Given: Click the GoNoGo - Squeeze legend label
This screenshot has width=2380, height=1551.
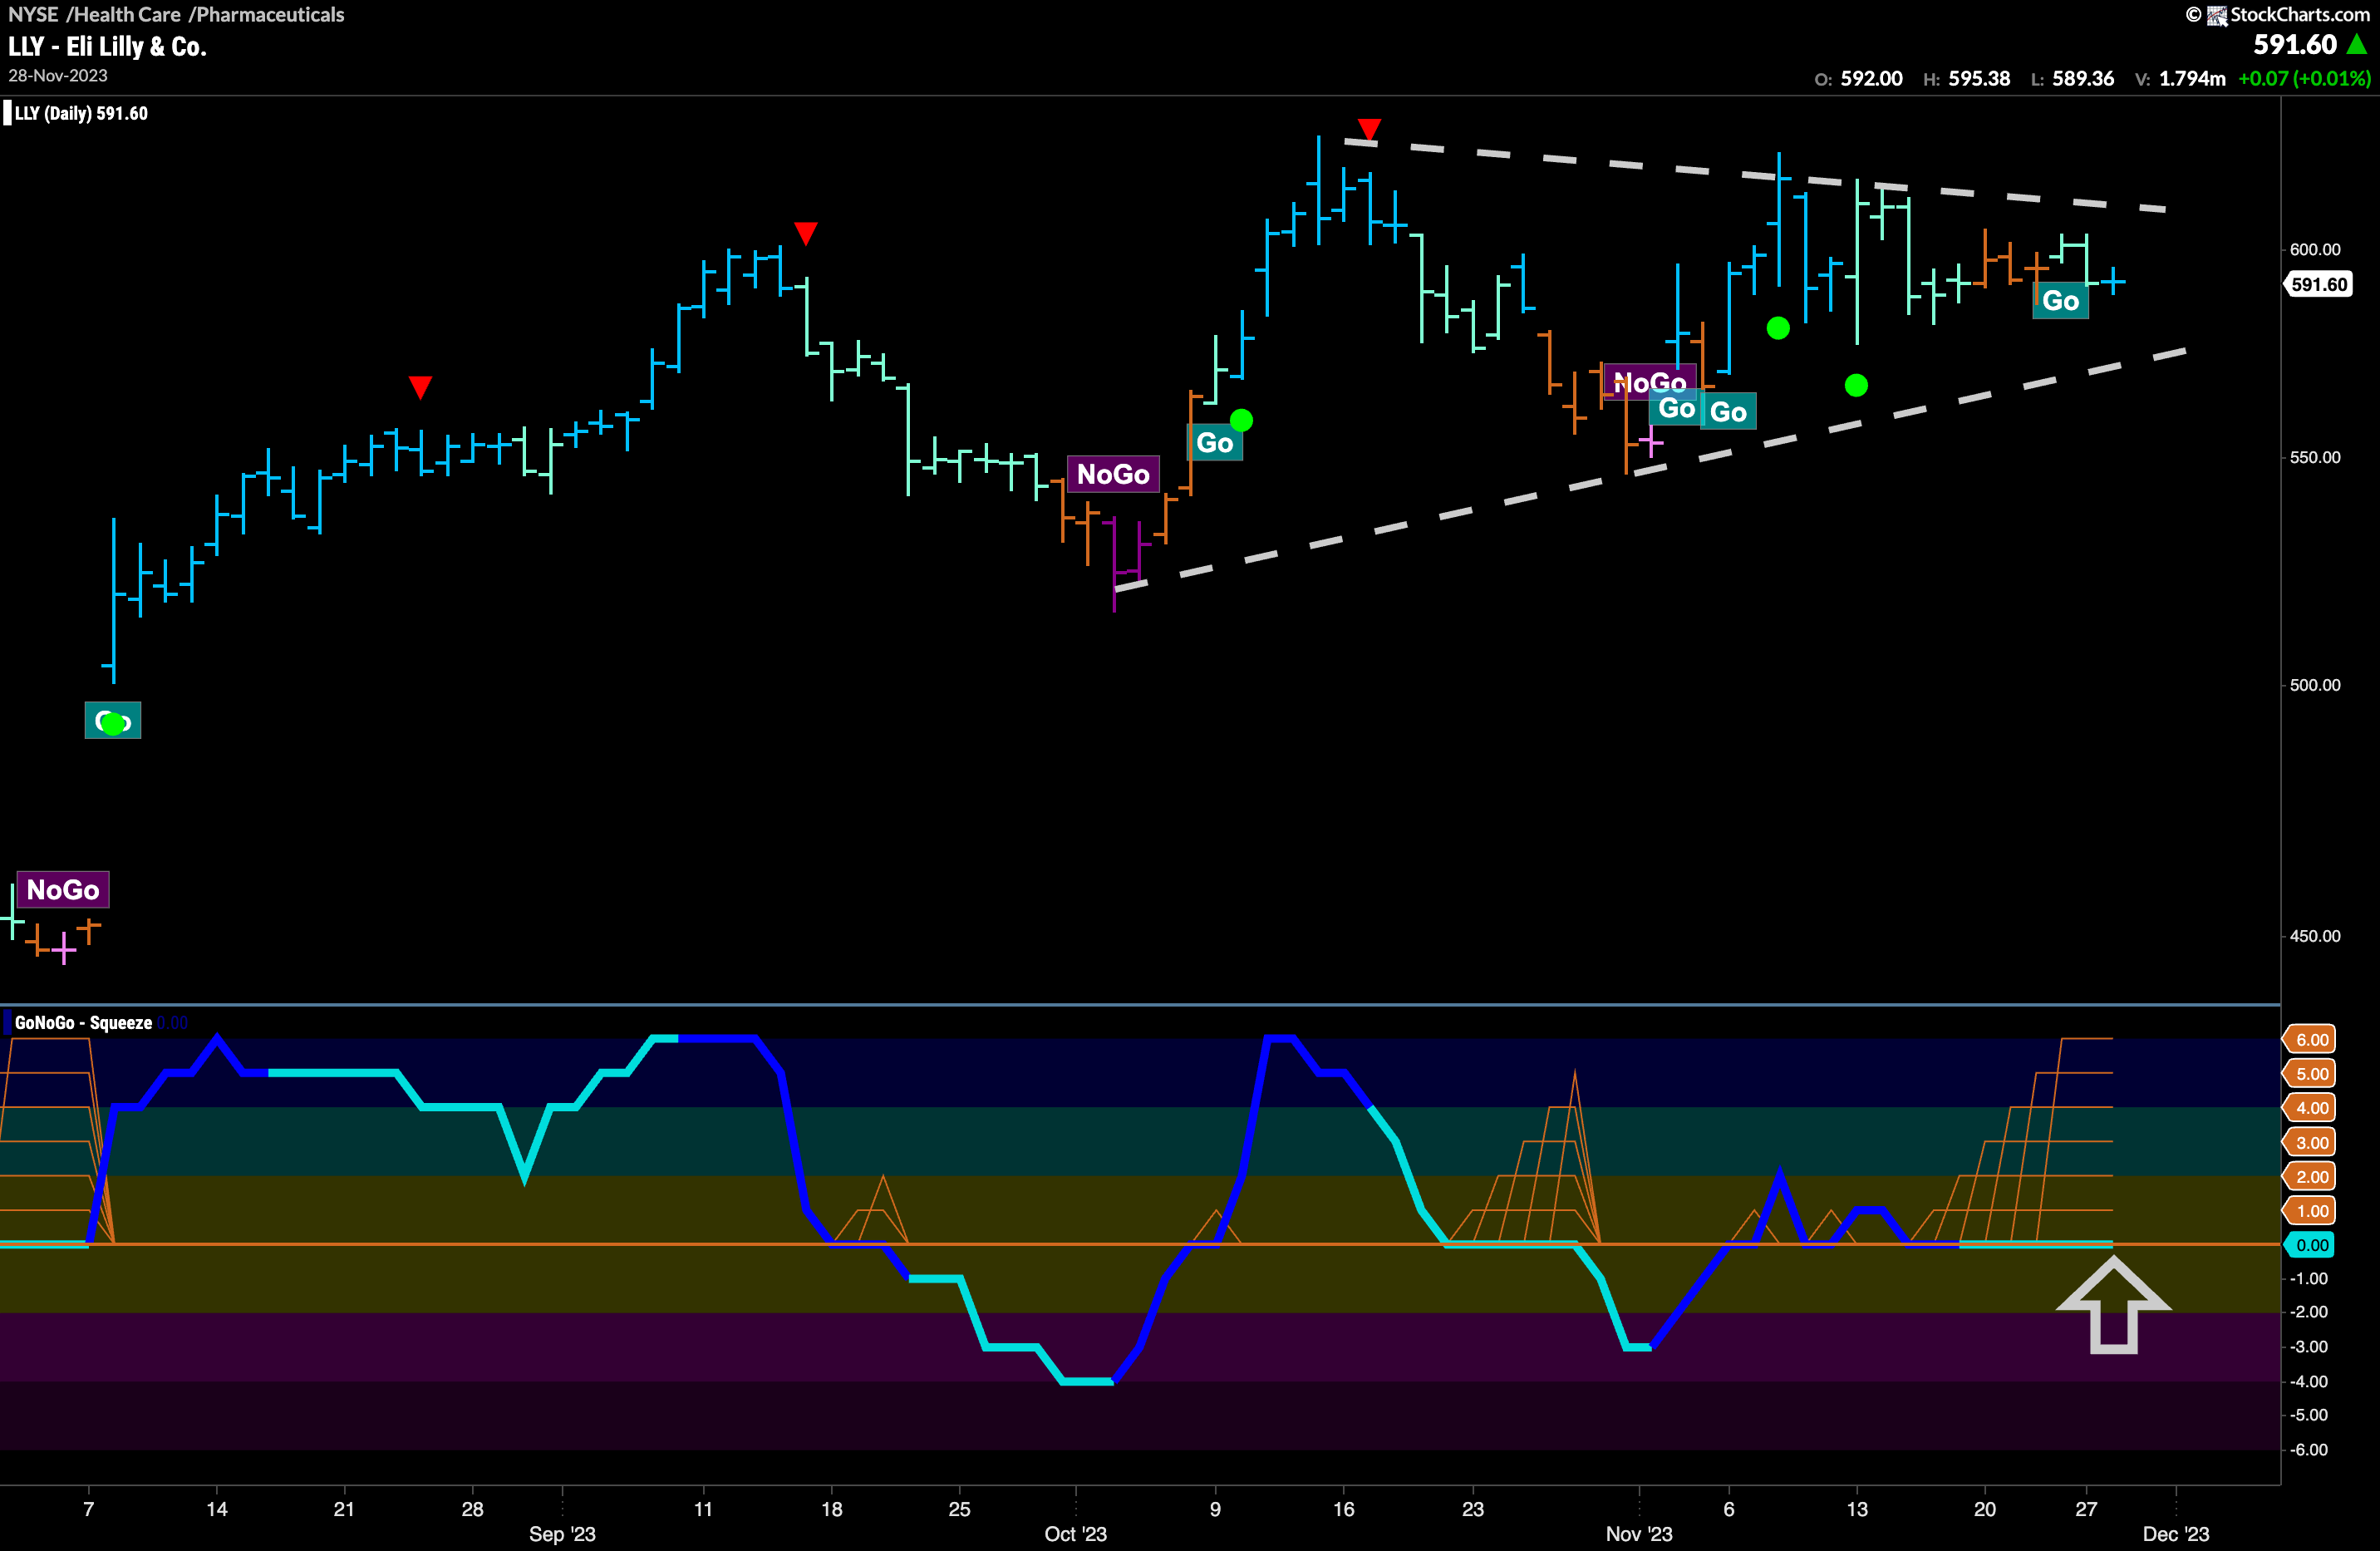Looking at the screenshot, I should (x=83, y=1023).
